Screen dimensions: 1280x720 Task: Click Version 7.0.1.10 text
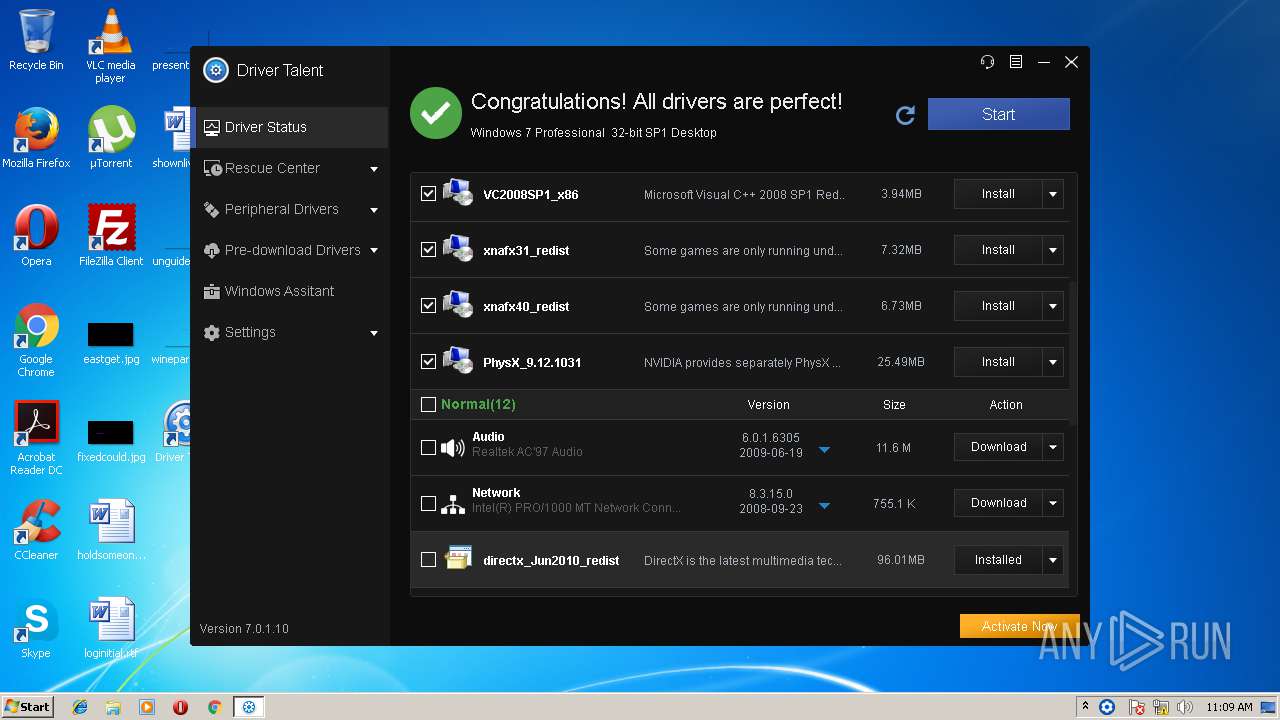tap(244, 629)
